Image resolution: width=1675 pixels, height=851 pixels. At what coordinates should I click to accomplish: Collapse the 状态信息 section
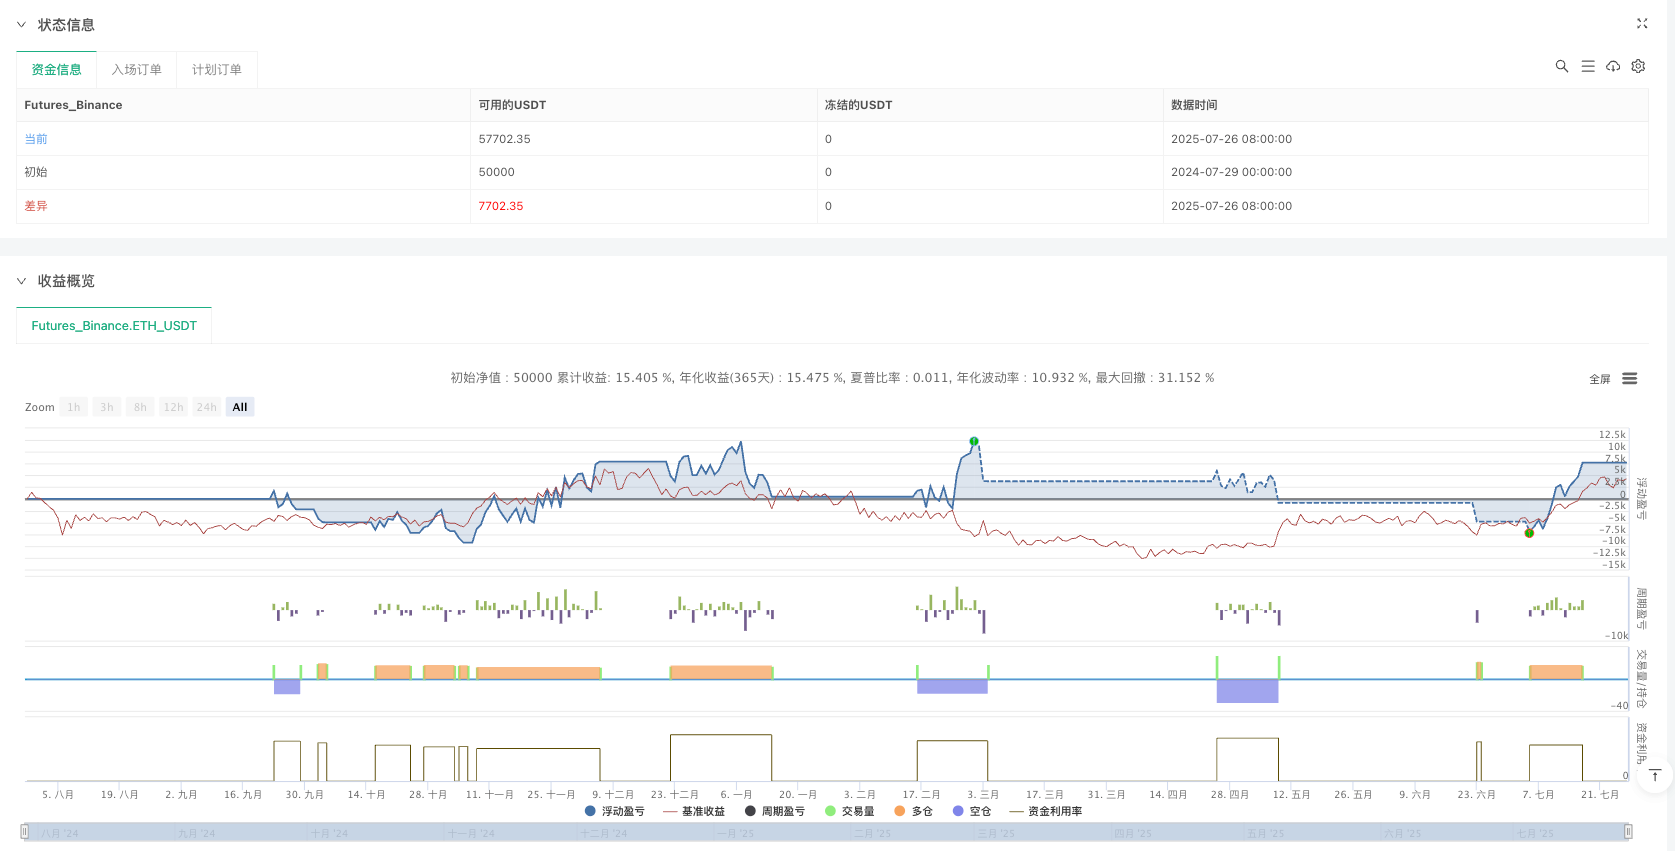click(x=22, y=25)
